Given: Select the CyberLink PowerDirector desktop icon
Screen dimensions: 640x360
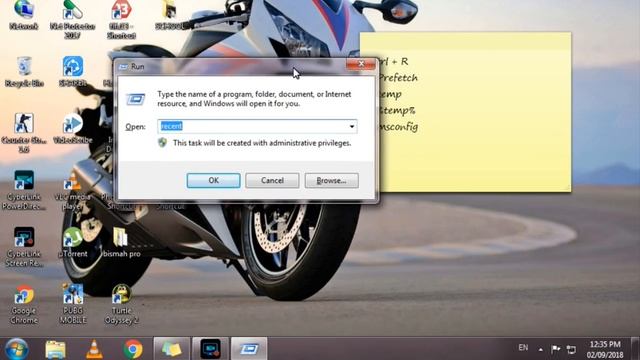Looking at the screenshot, I should tap(24, 190).
